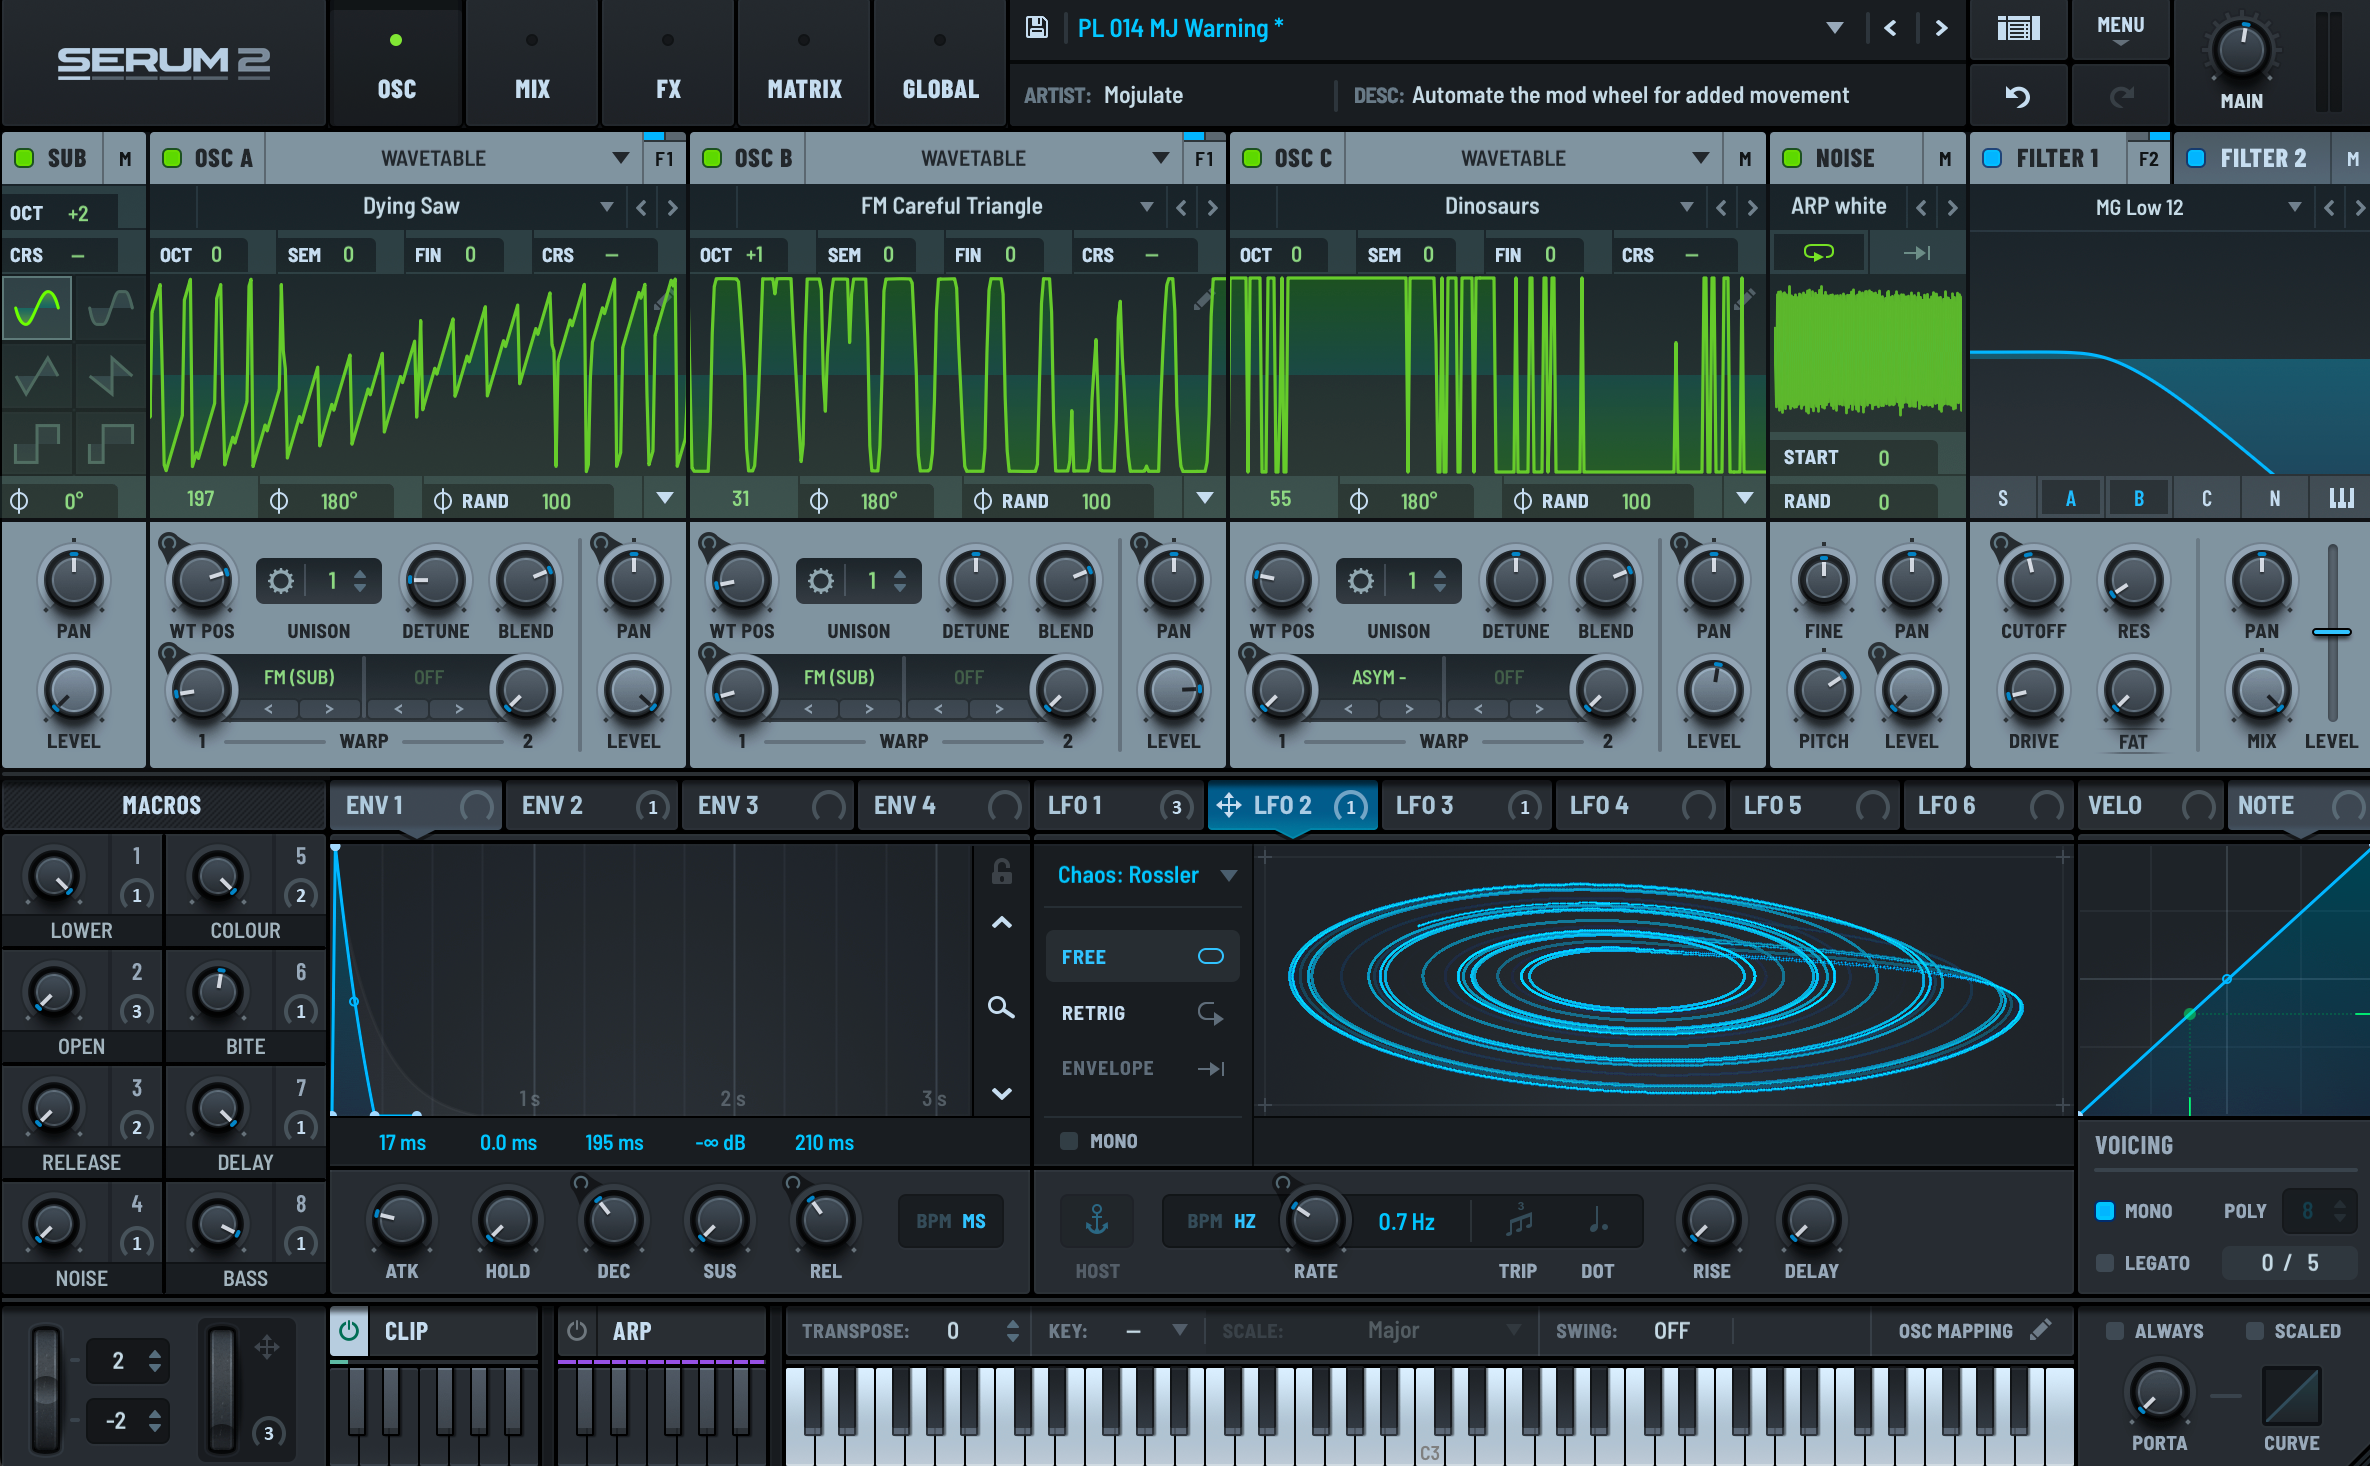Select the ENVELOPE LFO trigger mode
This screenshot has width=2370, height=1466.
tap(1142, 1068)
